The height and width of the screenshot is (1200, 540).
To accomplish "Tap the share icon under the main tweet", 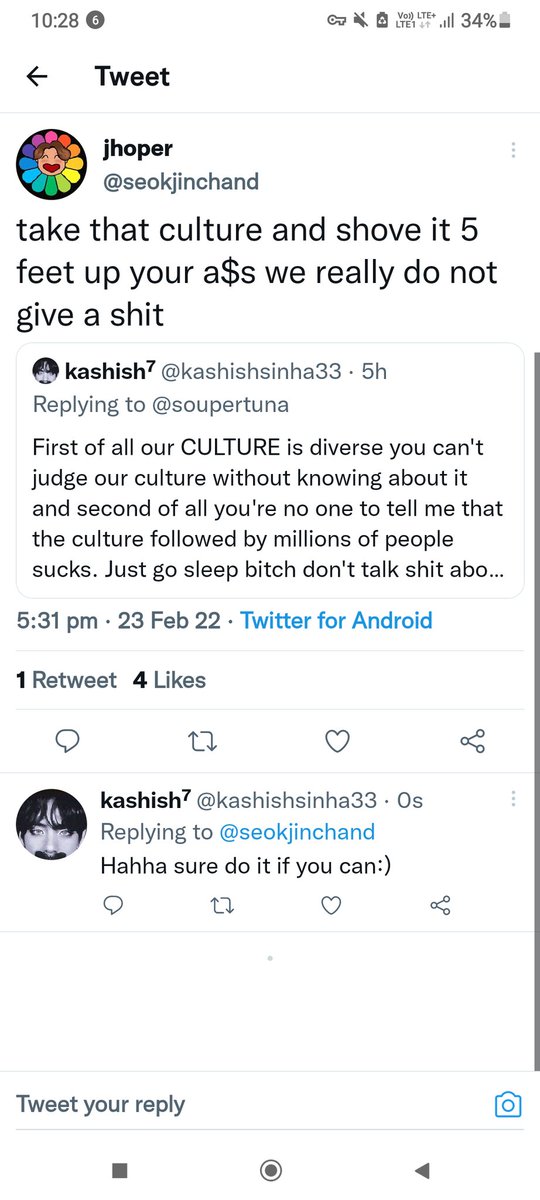I will click(472, 741).
